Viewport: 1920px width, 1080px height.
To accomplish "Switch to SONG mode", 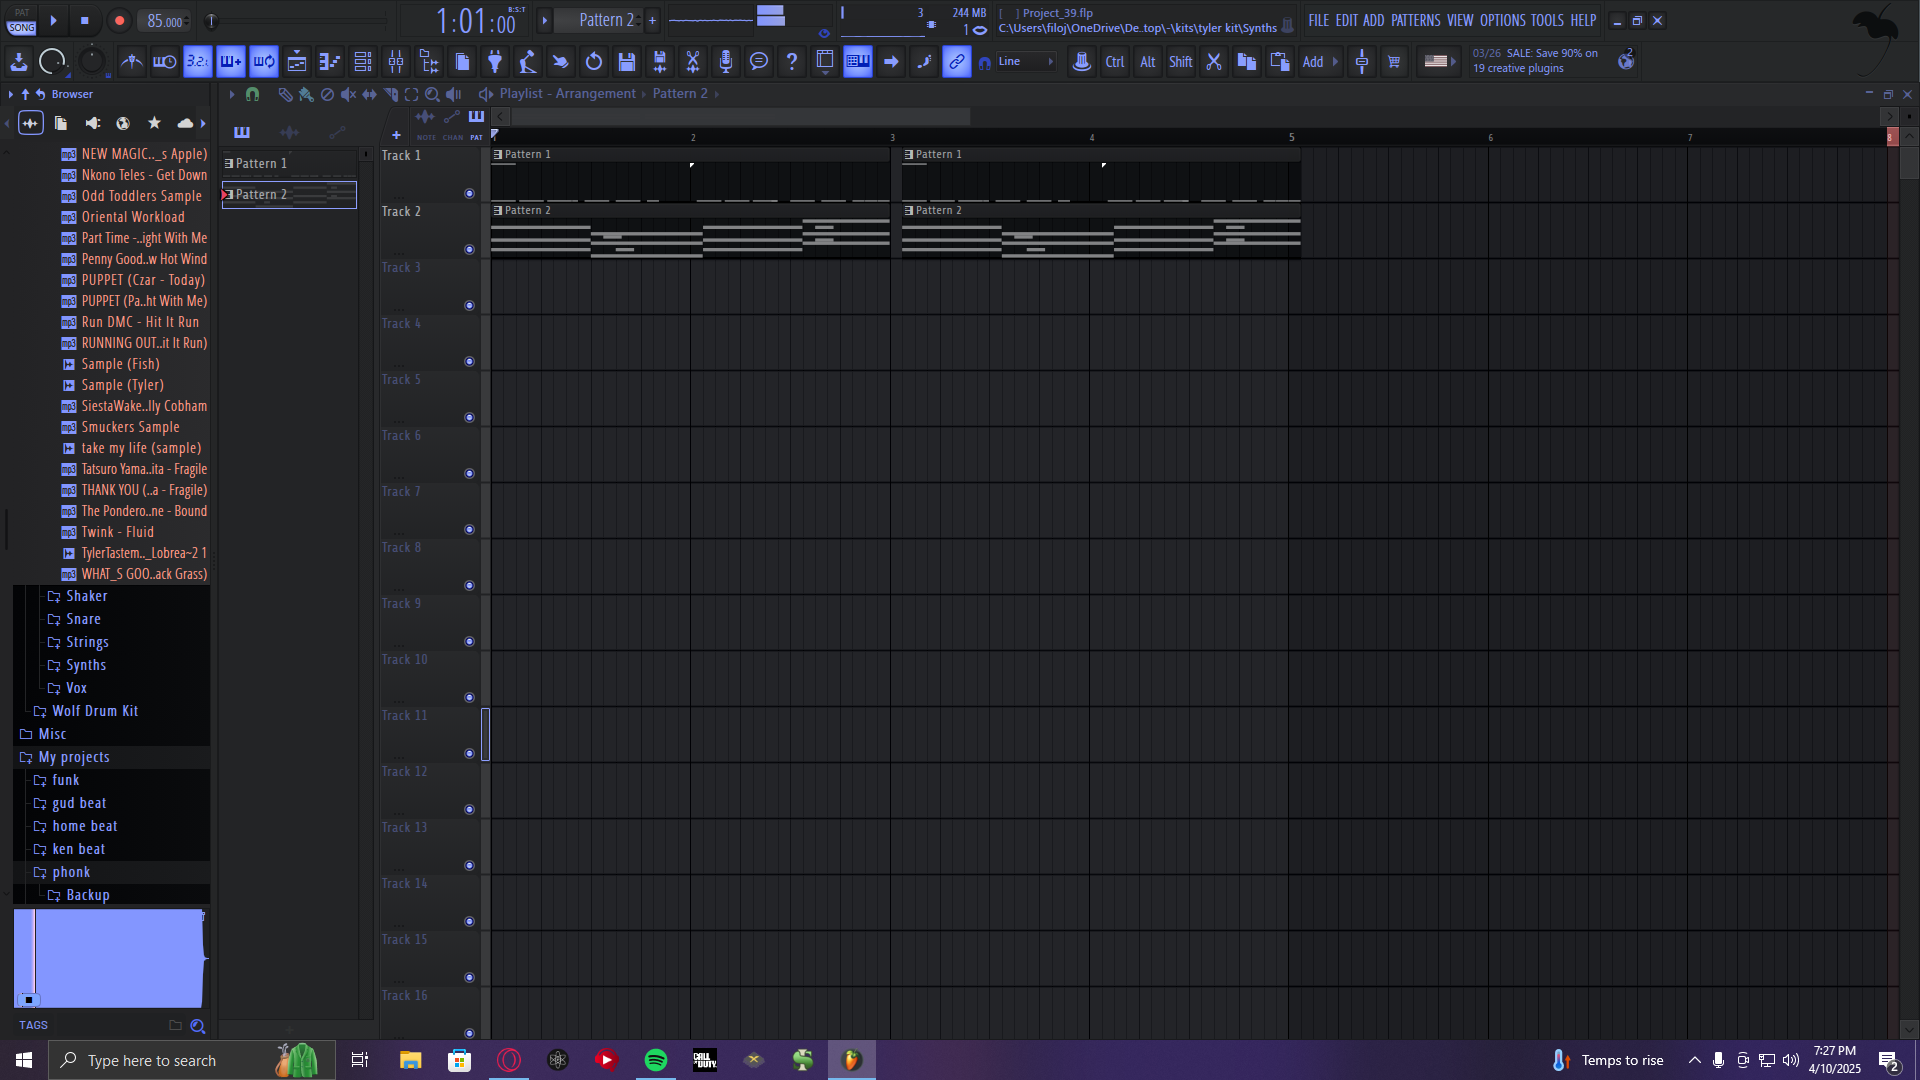I will tap(21, 28).
